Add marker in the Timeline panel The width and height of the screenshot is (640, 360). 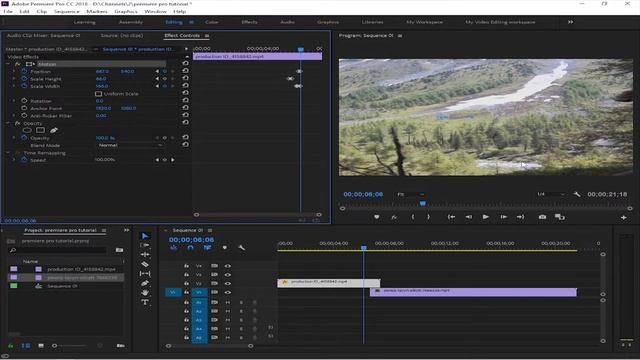click(224, 248)
